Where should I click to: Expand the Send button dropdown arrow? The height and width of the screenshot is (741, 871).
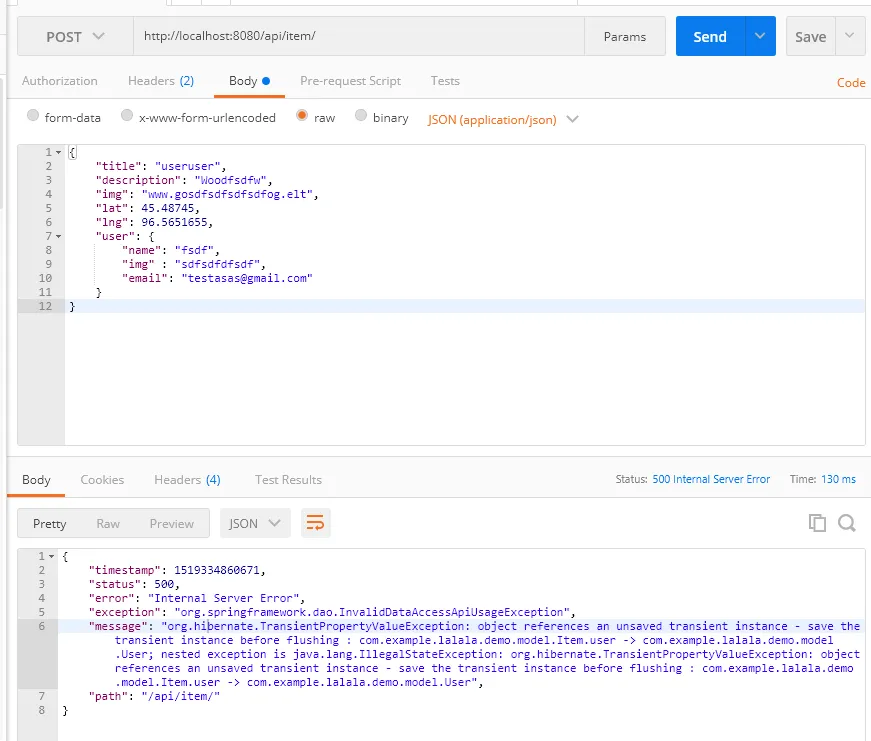(760, 37)
